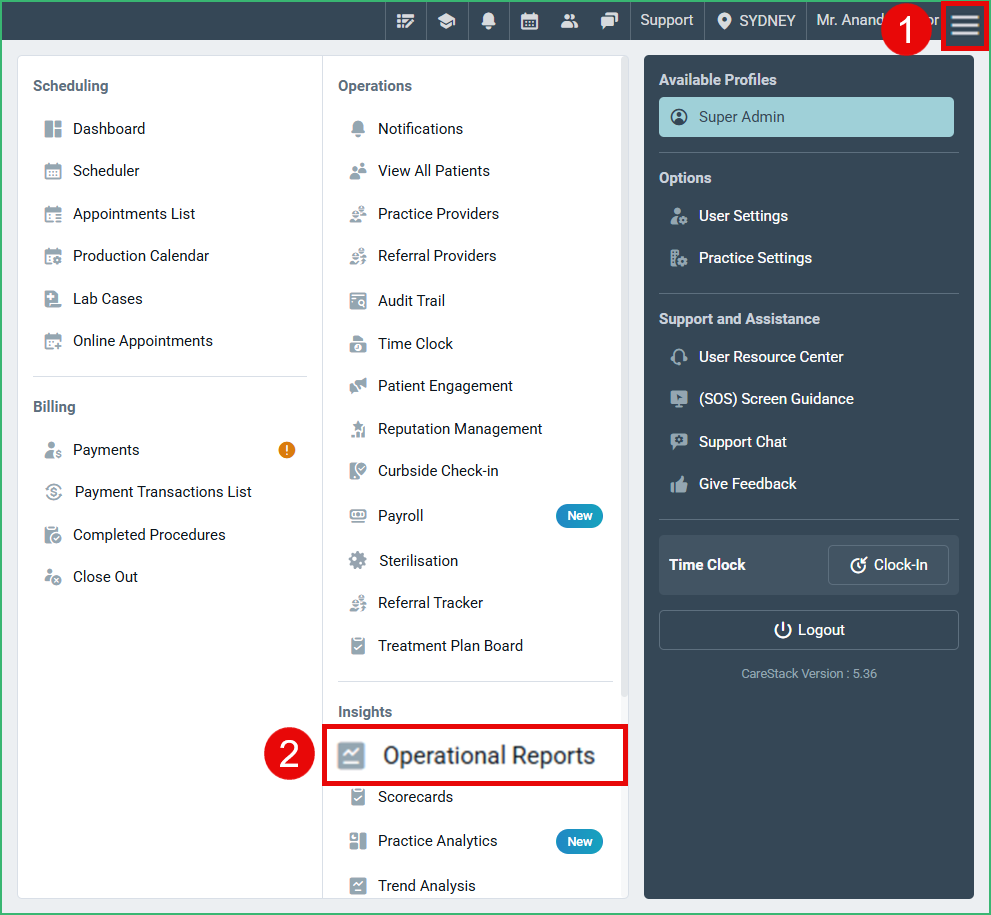Image resolution: width=991 pixels, height=915 pixels.
Task: Click the Reputation Management star icon
Action: click(x=358, y=429)
